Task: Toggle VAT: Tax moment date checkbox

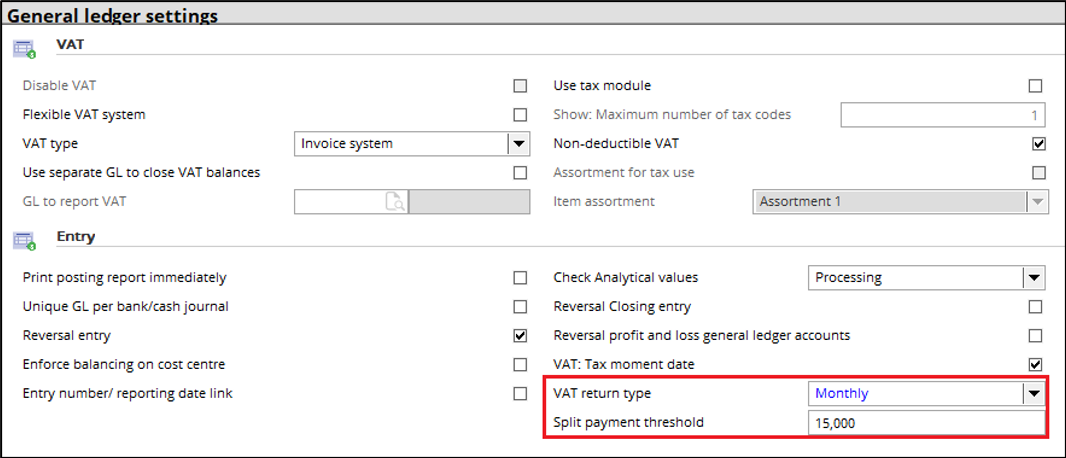Action: (1035, 365)
